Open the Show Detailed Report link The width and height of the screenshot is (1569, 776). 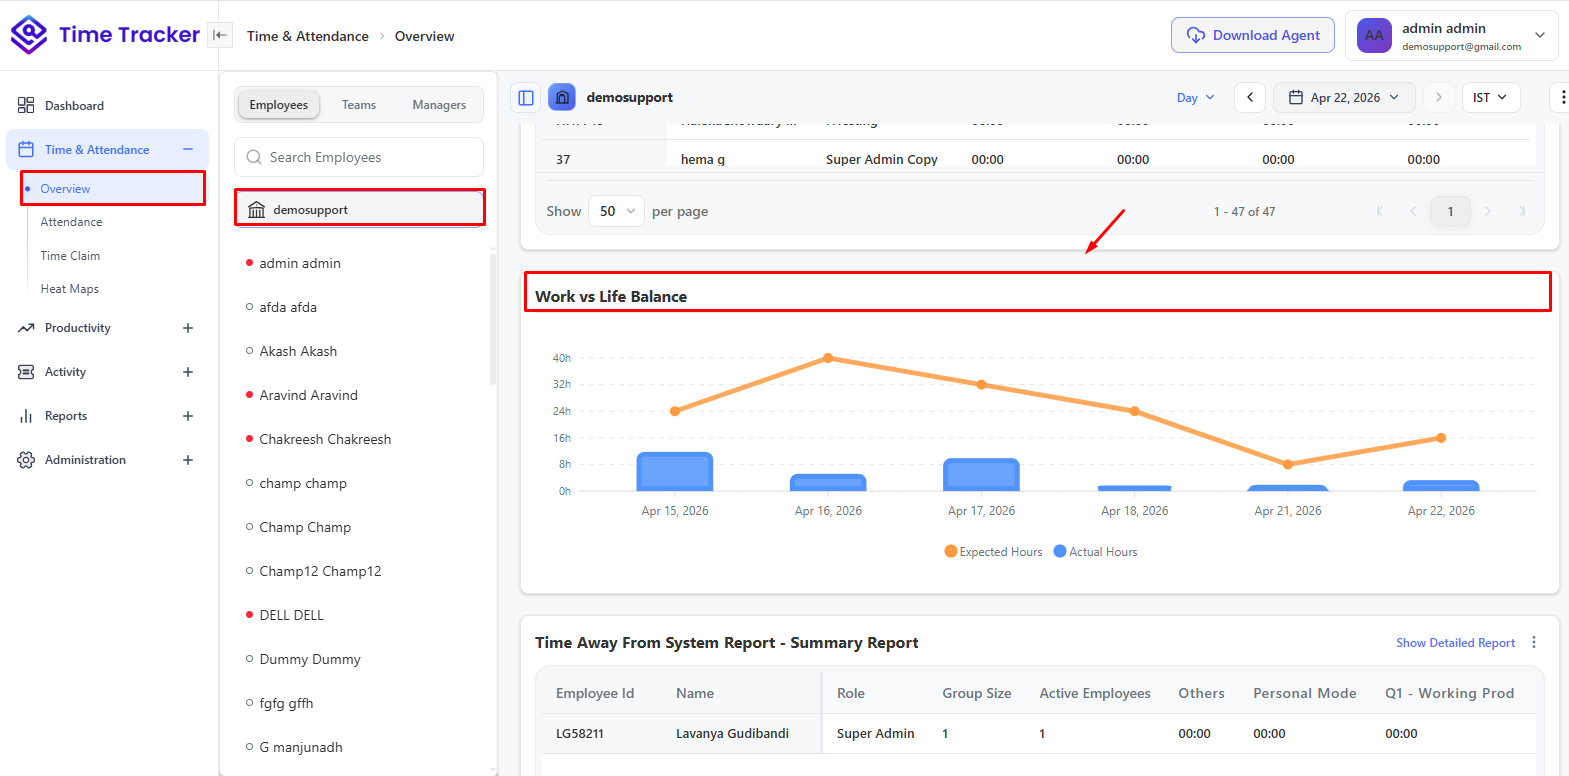pyautogui.click(x=1455, y=643)
